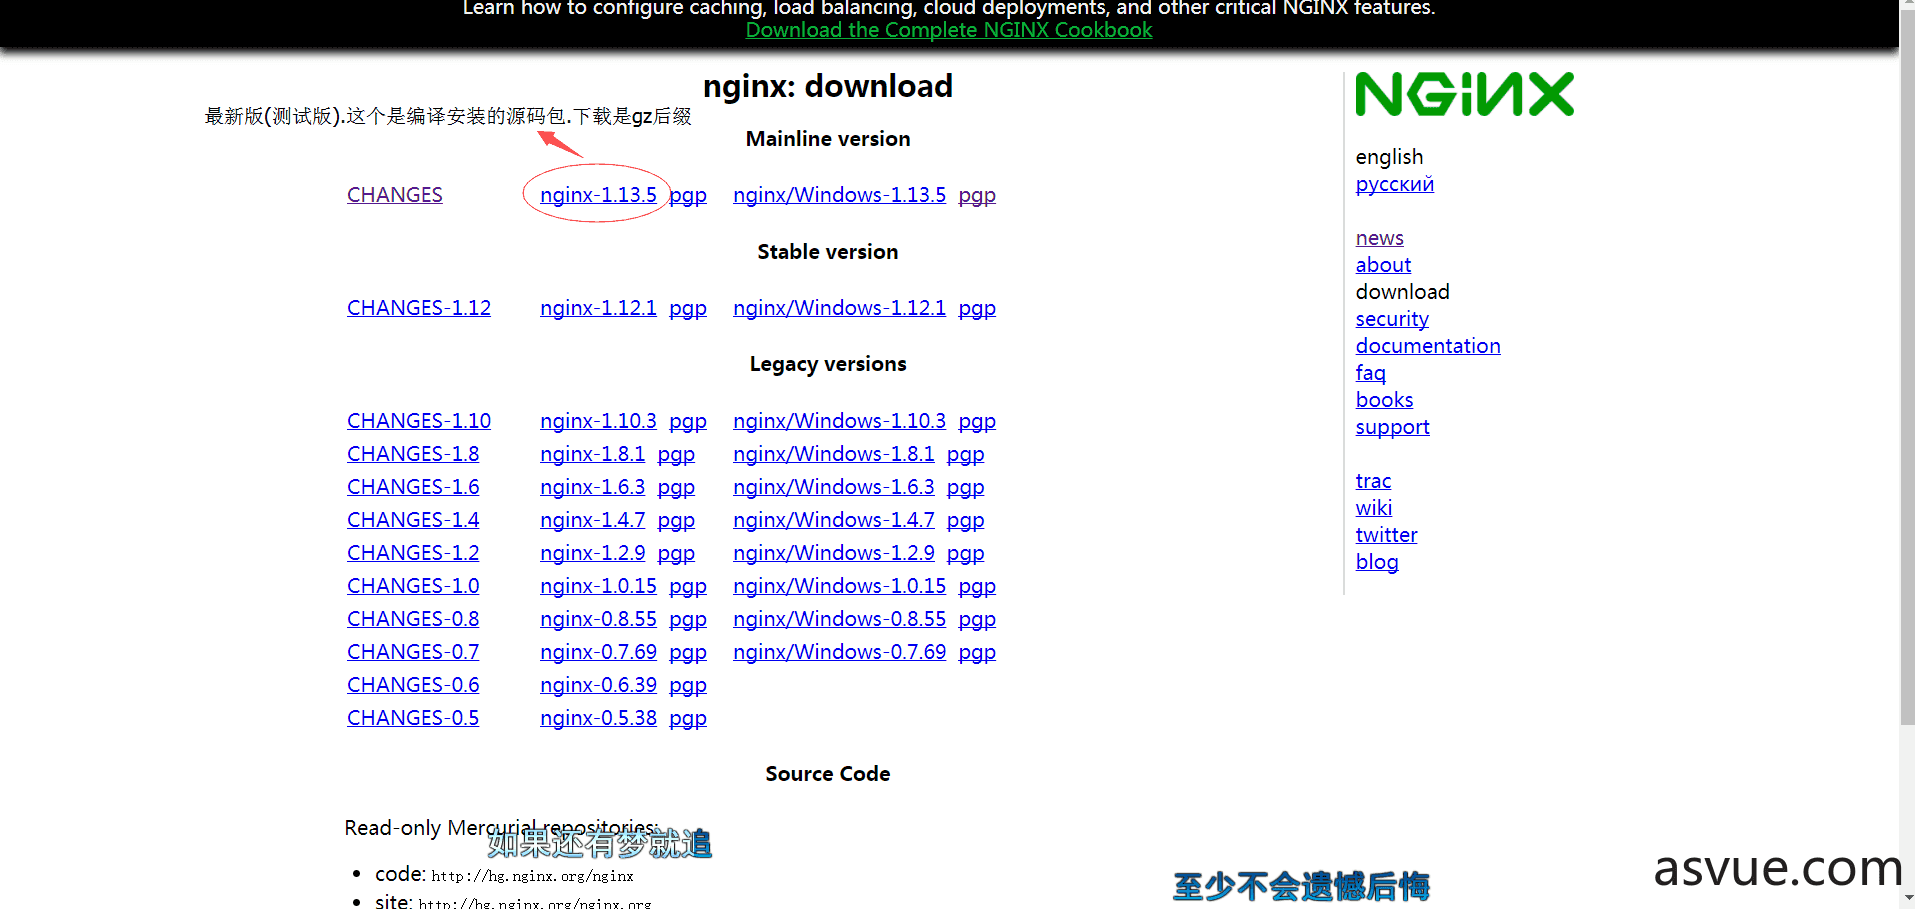Go to the news page
Viewport: 1915px width, 909px height.
[1379, 238]
